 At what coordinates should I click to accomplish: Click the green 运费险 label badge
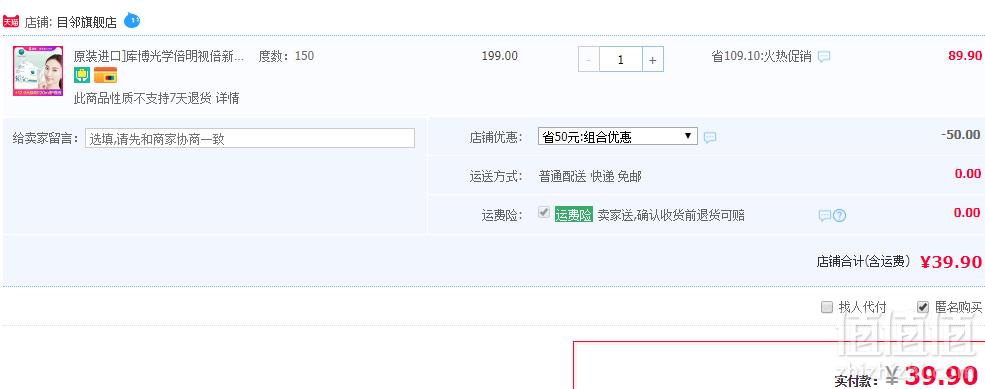[574, 215]
